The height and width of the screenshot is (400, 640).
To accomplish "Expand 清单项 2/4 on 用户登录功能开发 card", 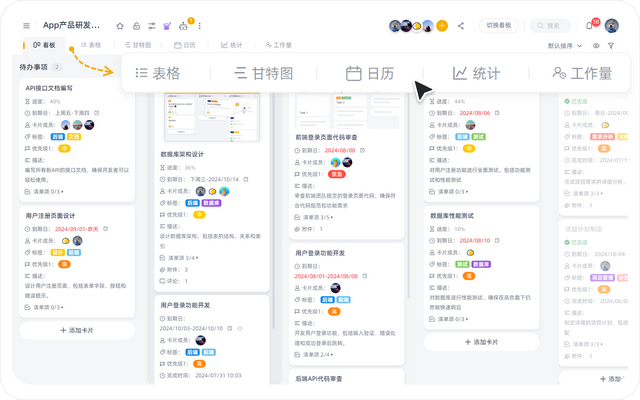I will click(314, 355).
